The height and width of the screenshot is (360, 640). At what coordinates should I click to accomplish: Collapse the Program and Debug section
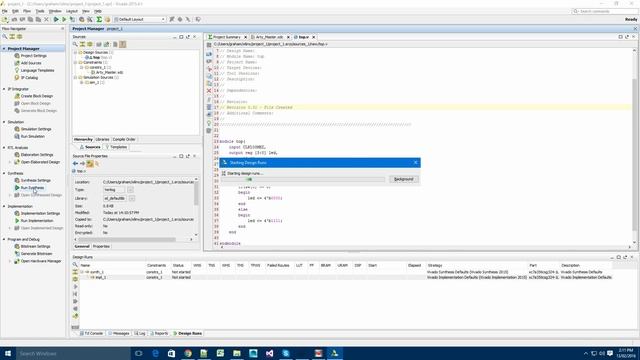pyautogui.click(x=4, y=239)
